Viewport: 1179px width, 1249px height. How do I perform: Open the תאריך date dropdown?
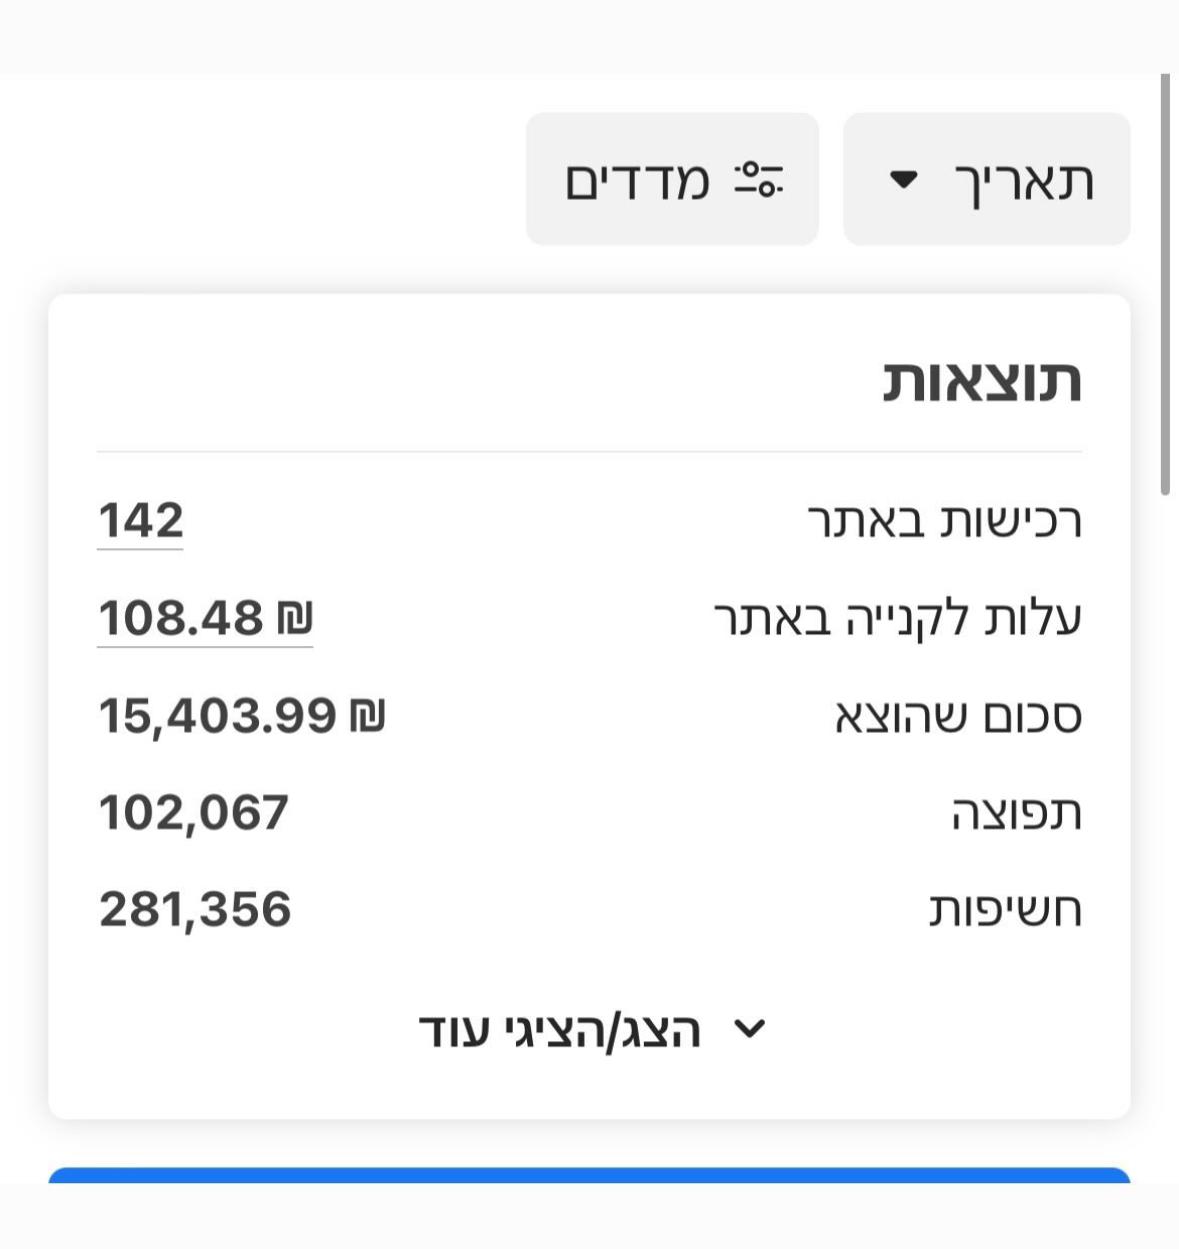(x=987, y=180)
